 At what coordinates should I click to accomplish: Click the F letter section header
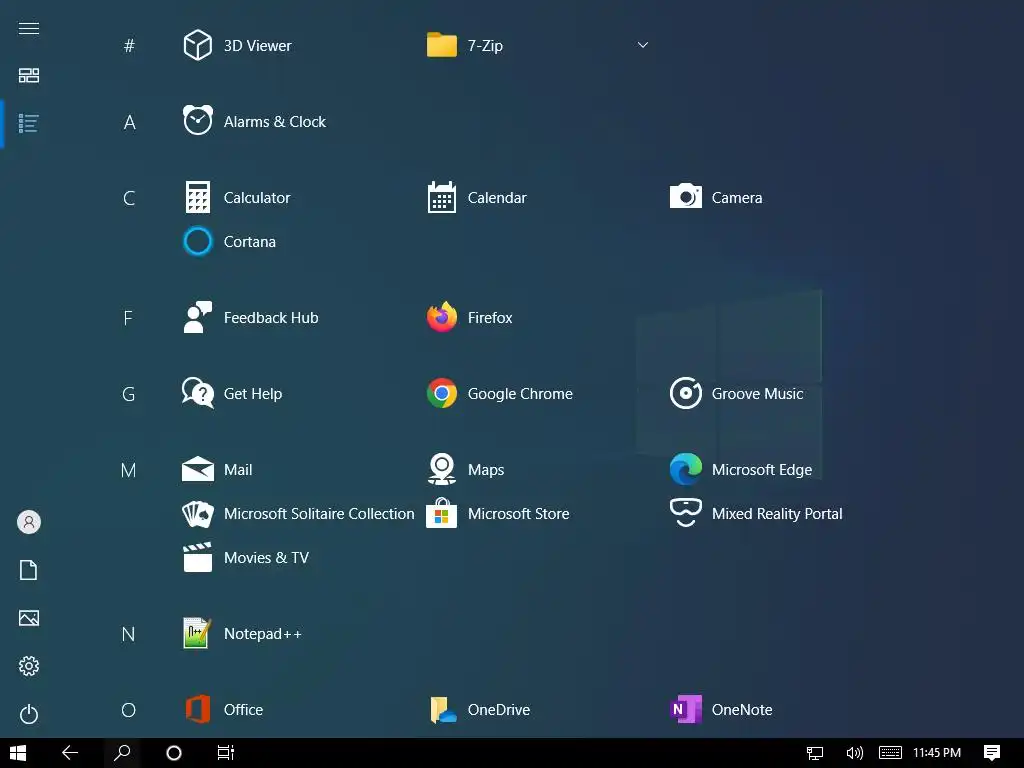[128, 318]
